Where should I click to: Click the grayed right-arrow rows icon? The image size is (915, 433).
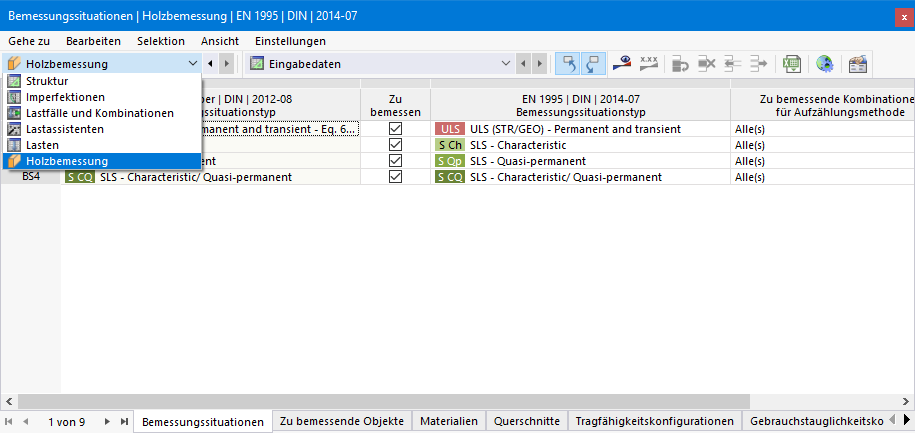(x=758, y=63)
